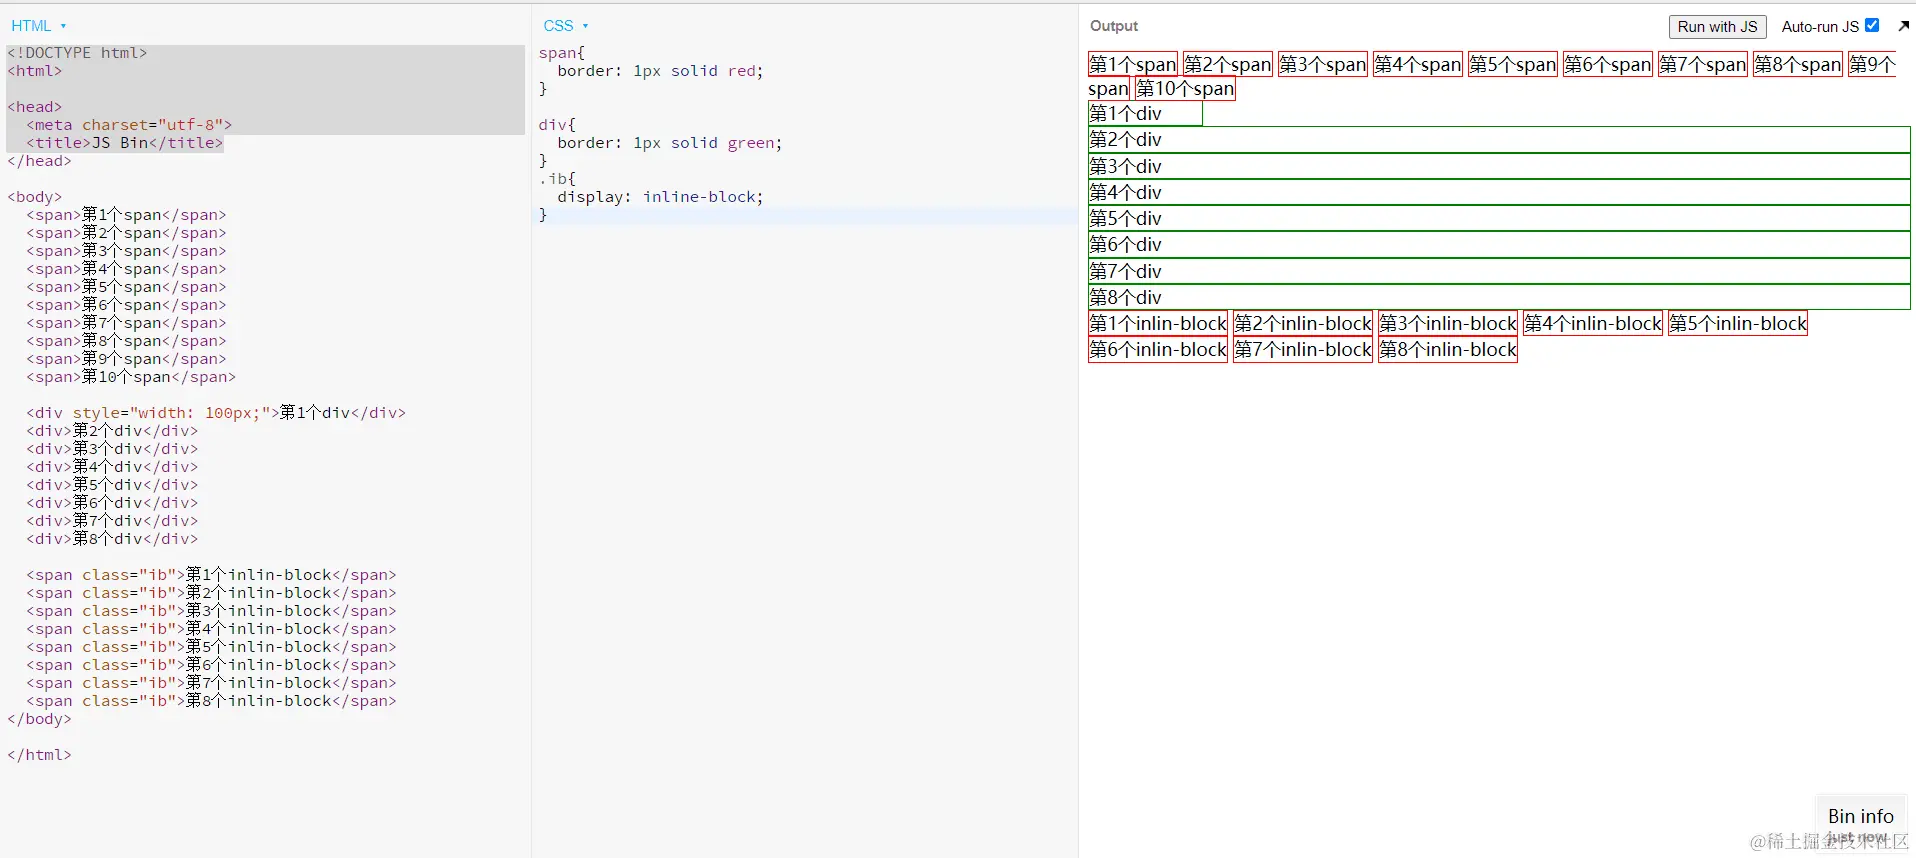The width and height of the screenshot is (1916, 858).
Task: Click 第6个span box in the Output panel
Action: pyautogui.click(x=1608, y=64)
